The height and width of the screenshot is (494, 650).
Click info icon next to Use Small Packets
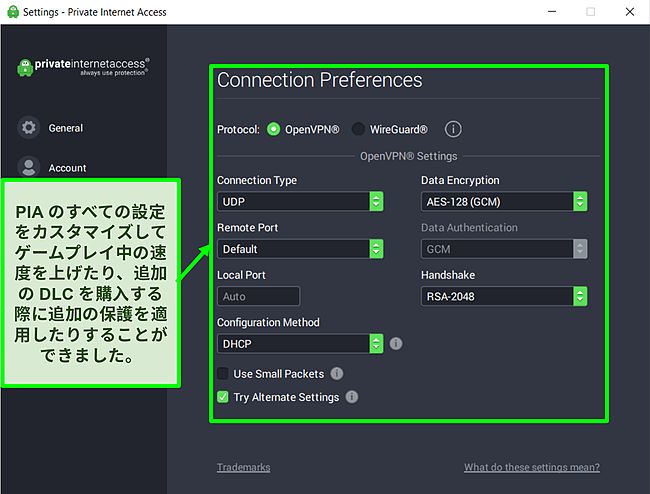[337, 374]
